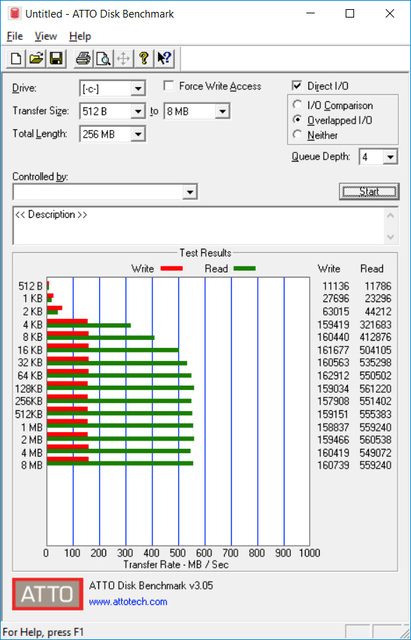
Task: Click inside the Description text box
Action: [199, 226]
